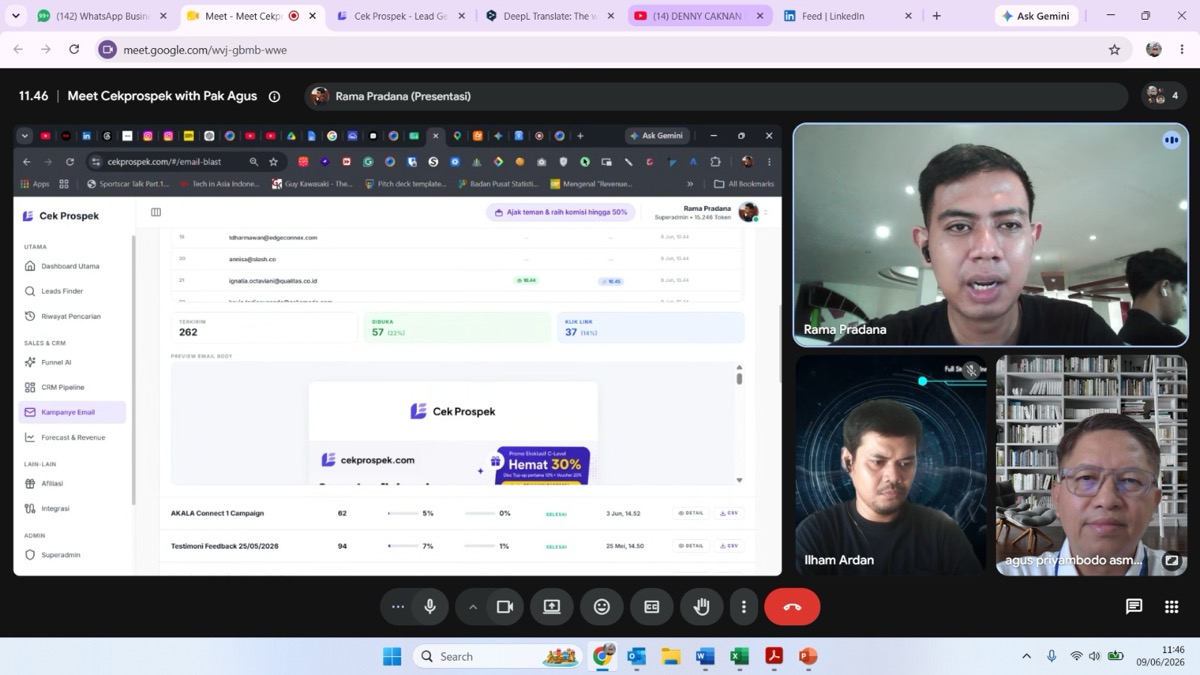Open the volume icon in system tray

point(1094,657)
